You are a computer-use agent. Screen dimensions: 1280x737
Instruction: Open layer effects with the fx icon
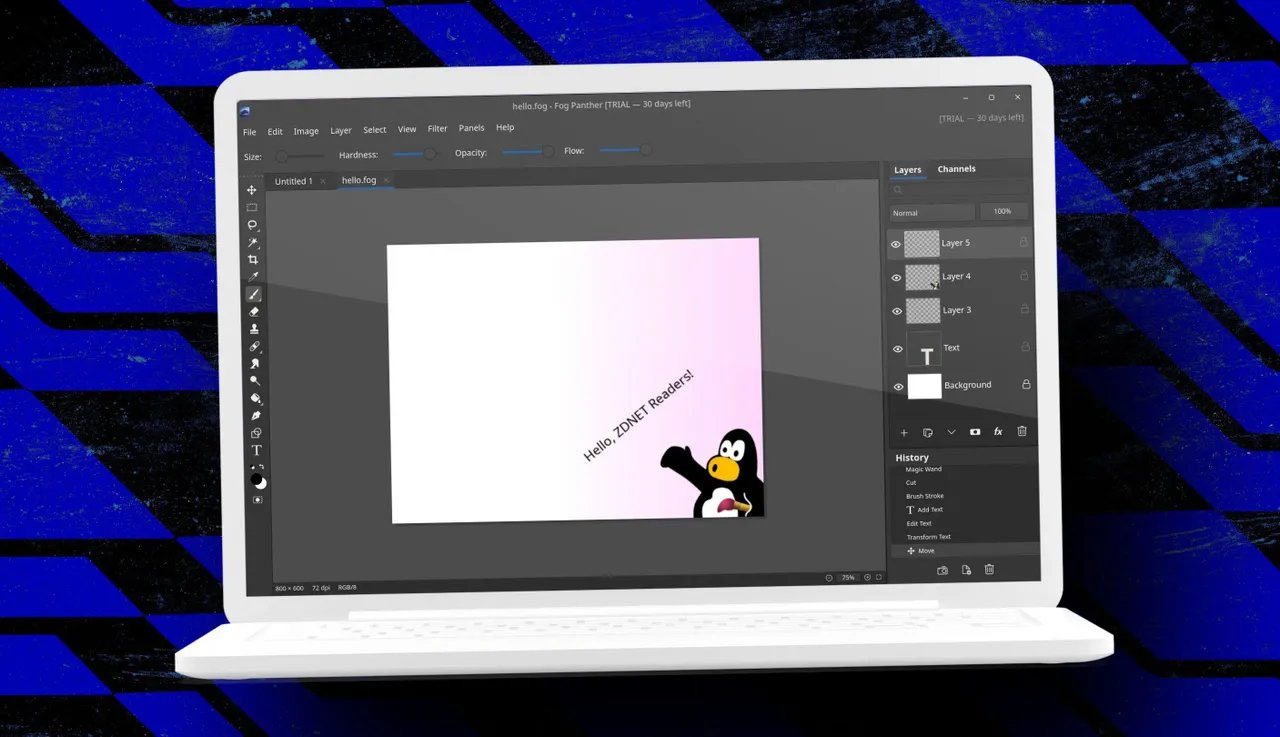click(997, 431)
